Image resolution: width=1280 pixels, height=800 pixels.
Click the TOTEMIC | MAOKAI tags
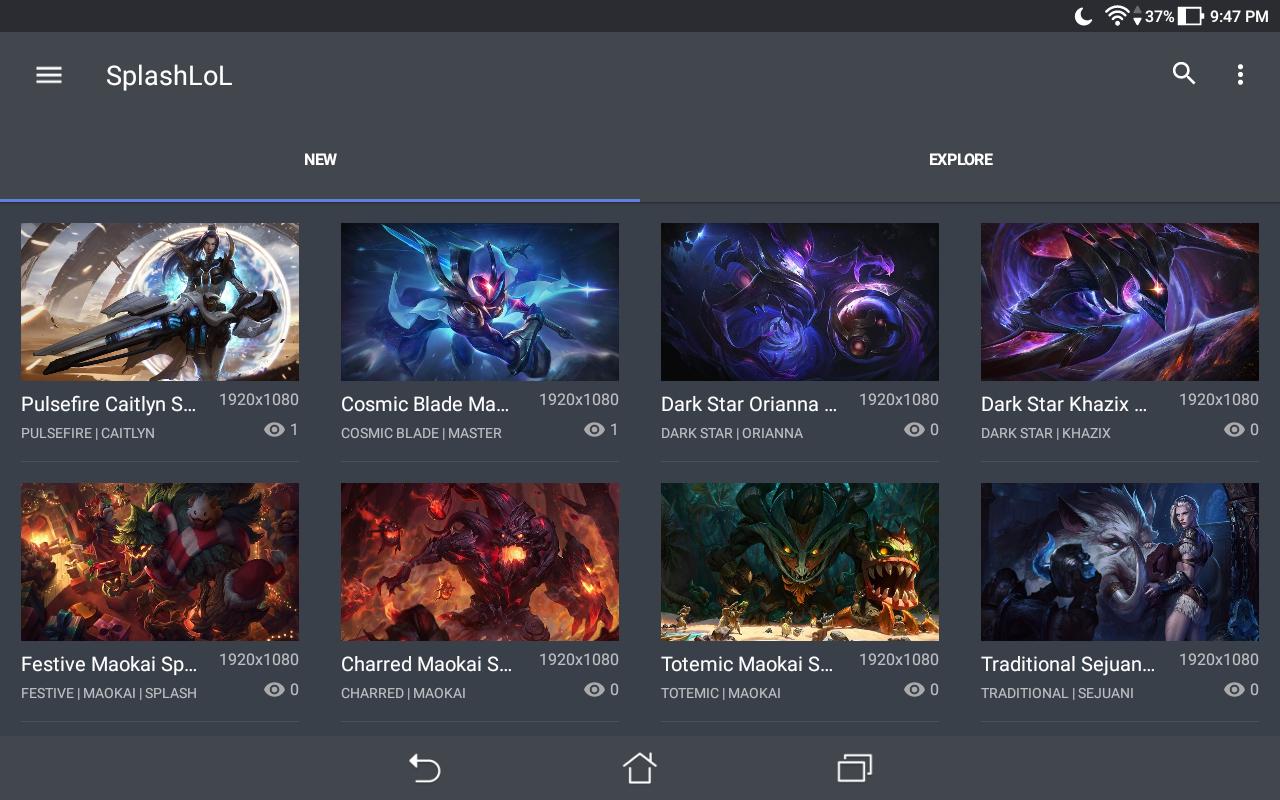pyautogui.click(x=721, y=693)
